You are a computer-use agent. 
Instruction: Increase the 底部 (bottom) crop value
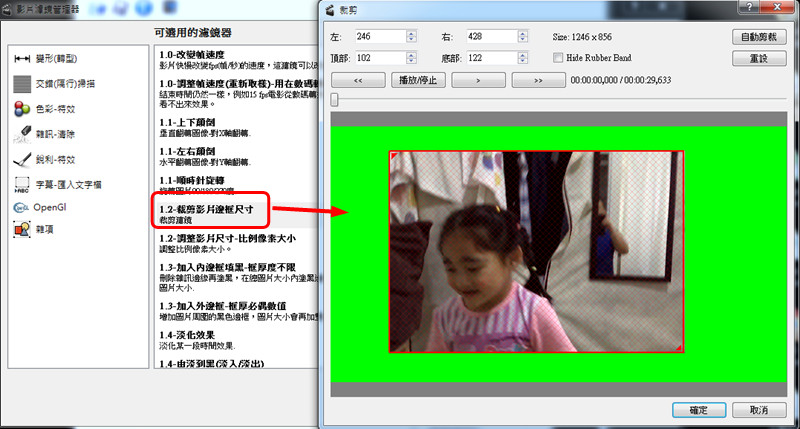(522, 55)
